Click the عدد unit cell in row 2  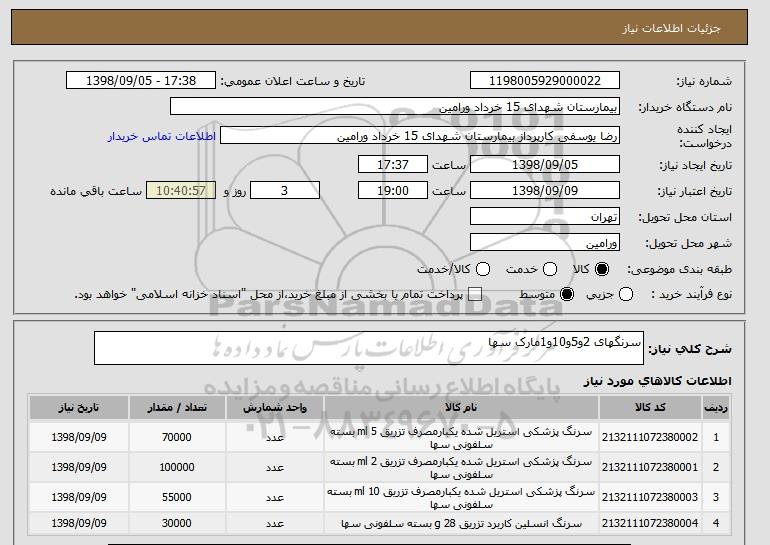click(x=275, y=467)
